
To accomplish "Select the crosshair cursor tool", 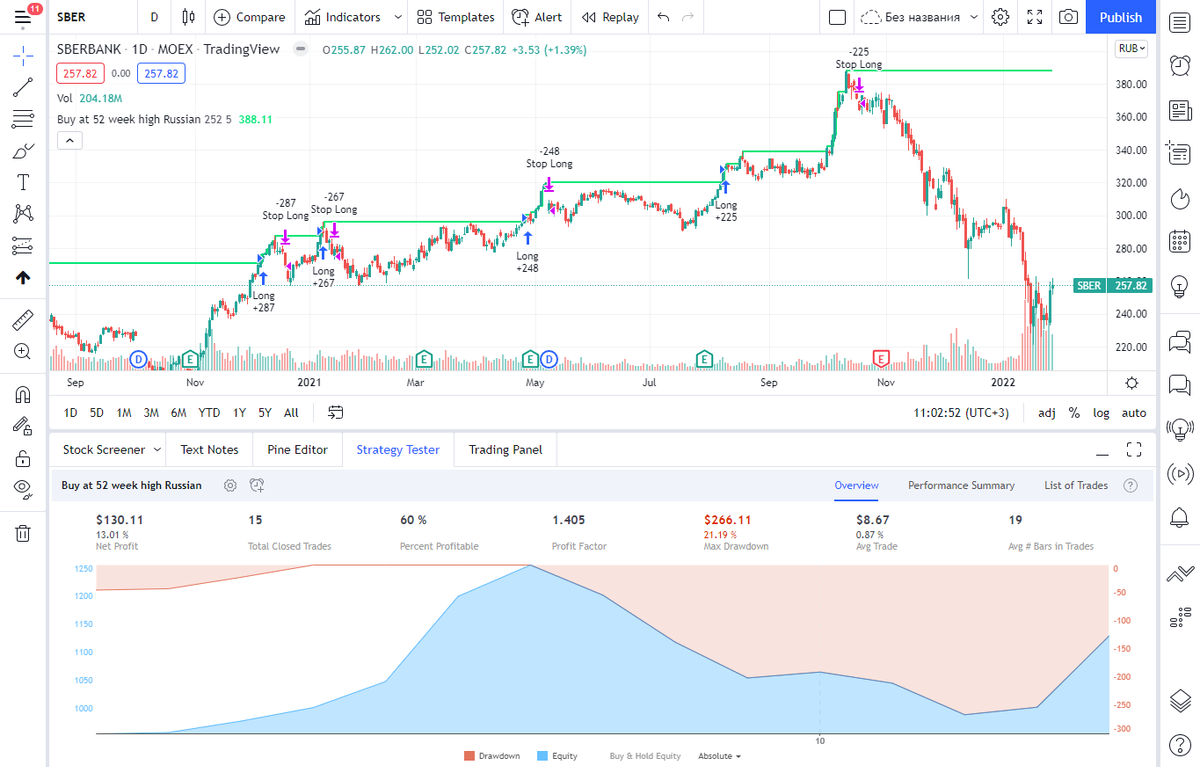I will tap(22, 55).
